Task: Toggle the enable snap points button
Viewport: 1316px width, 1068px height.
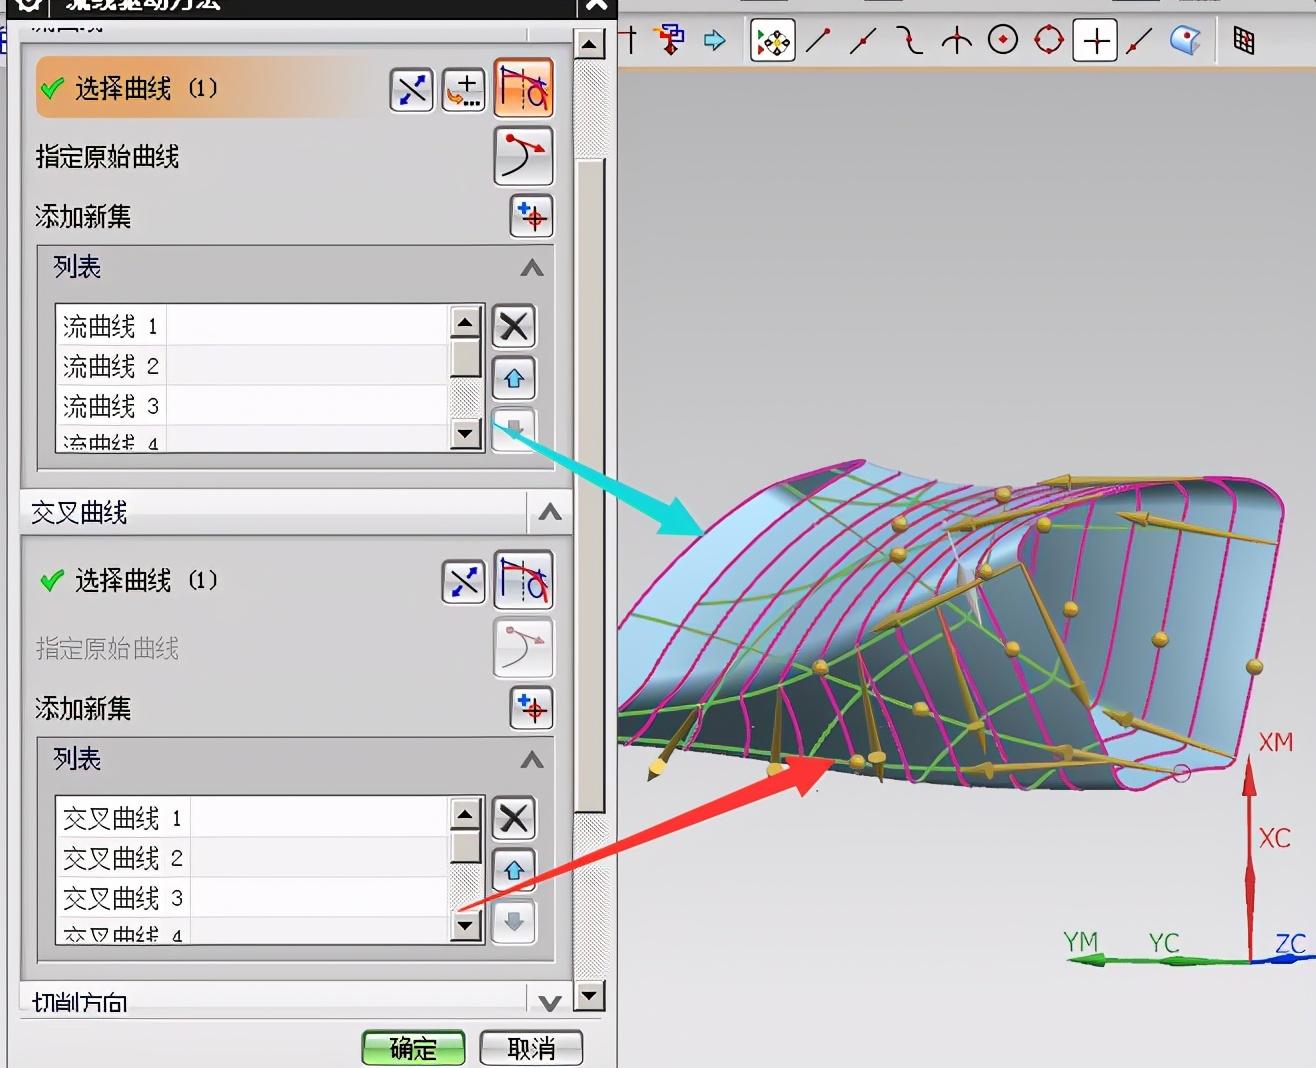Action: (x=772, y=41)
